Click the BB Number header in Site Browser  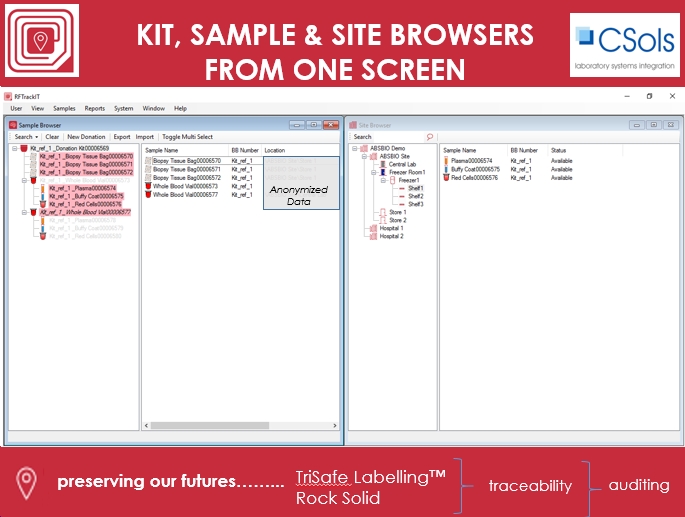[527, 150]
